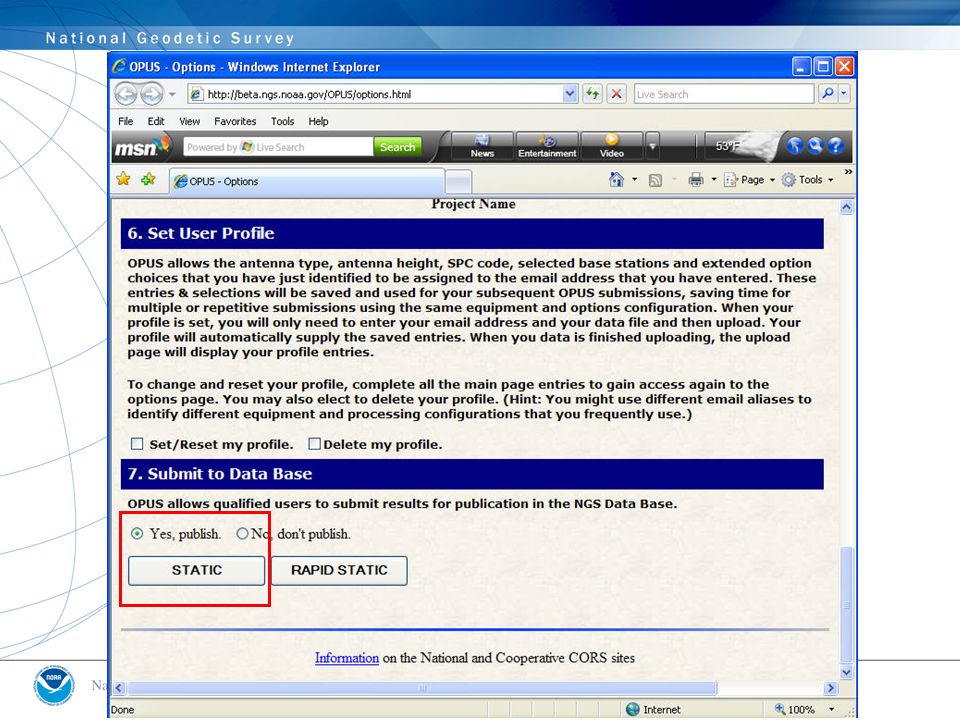Viewport: 960px width, 720px height.
Task: Click the vertical scrollbar up arrow
Action: (846, 207)
